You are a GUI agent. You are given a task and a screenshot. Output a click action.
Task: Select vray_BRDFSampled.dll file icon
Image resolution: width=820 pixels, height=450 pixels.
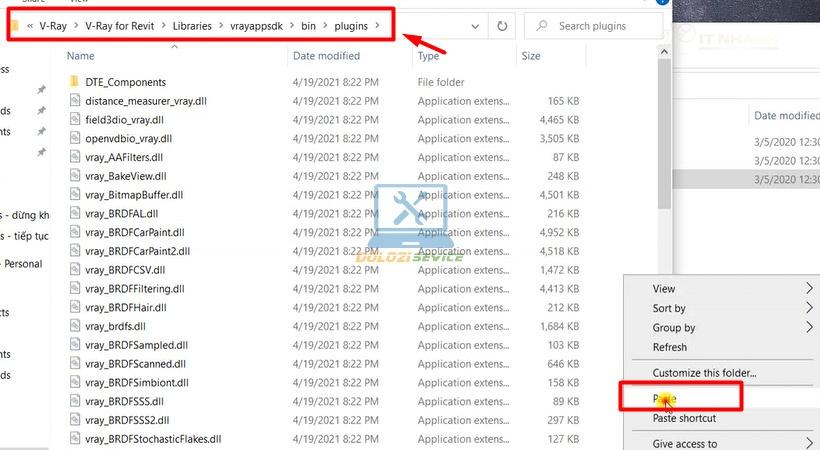tap(75, 344)
